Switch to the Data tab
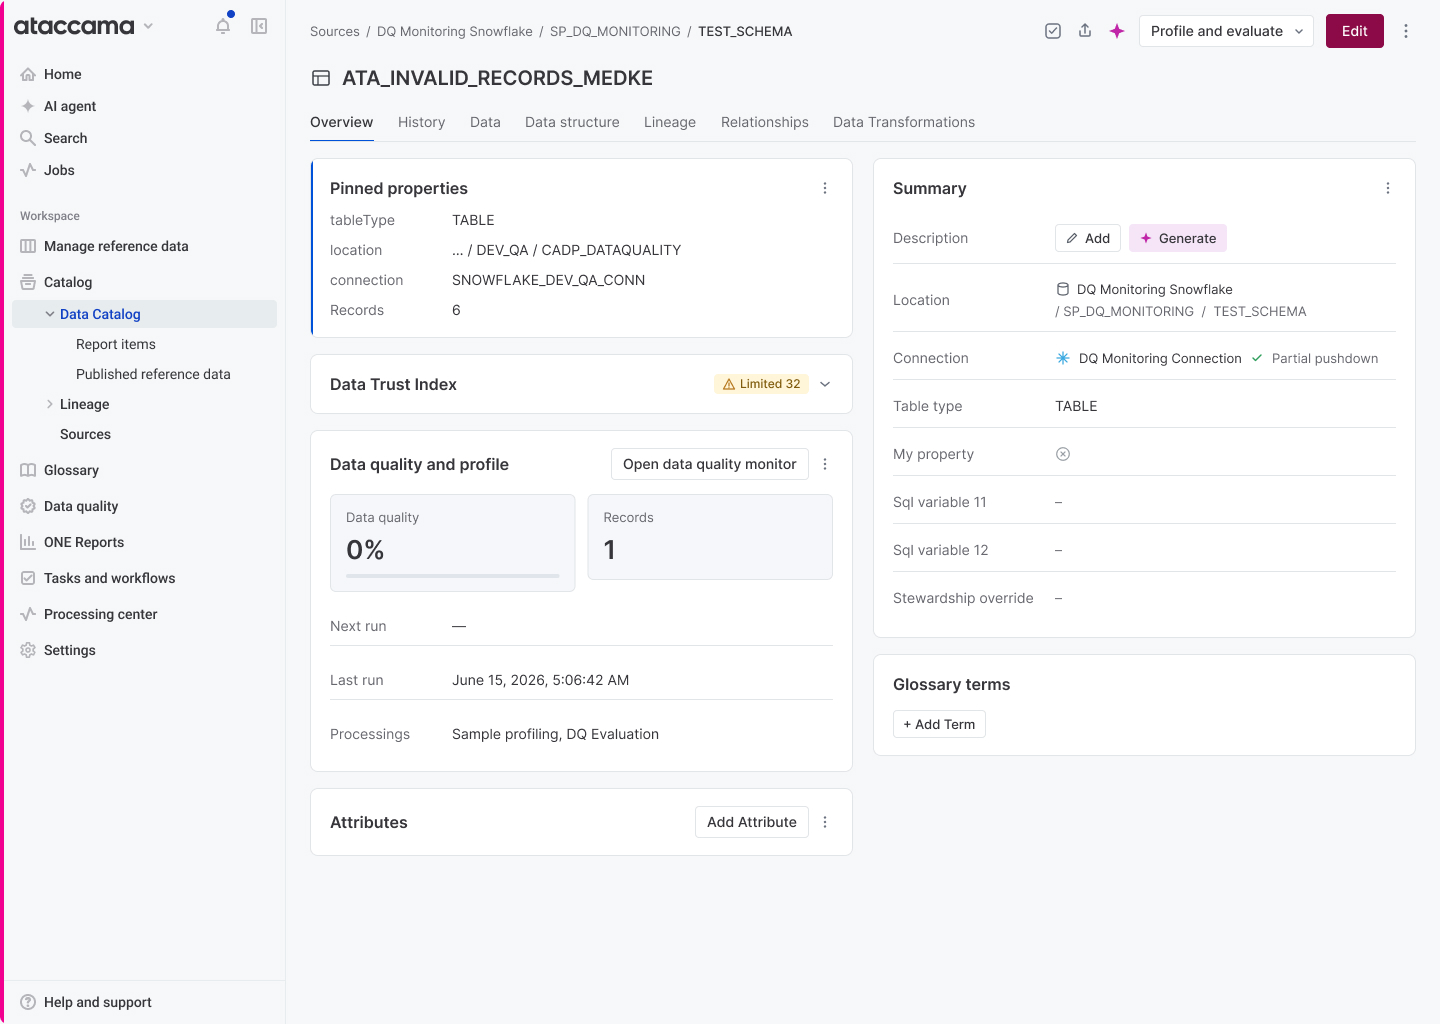The image size is (1440, 1024). click(x=485, y=122)
